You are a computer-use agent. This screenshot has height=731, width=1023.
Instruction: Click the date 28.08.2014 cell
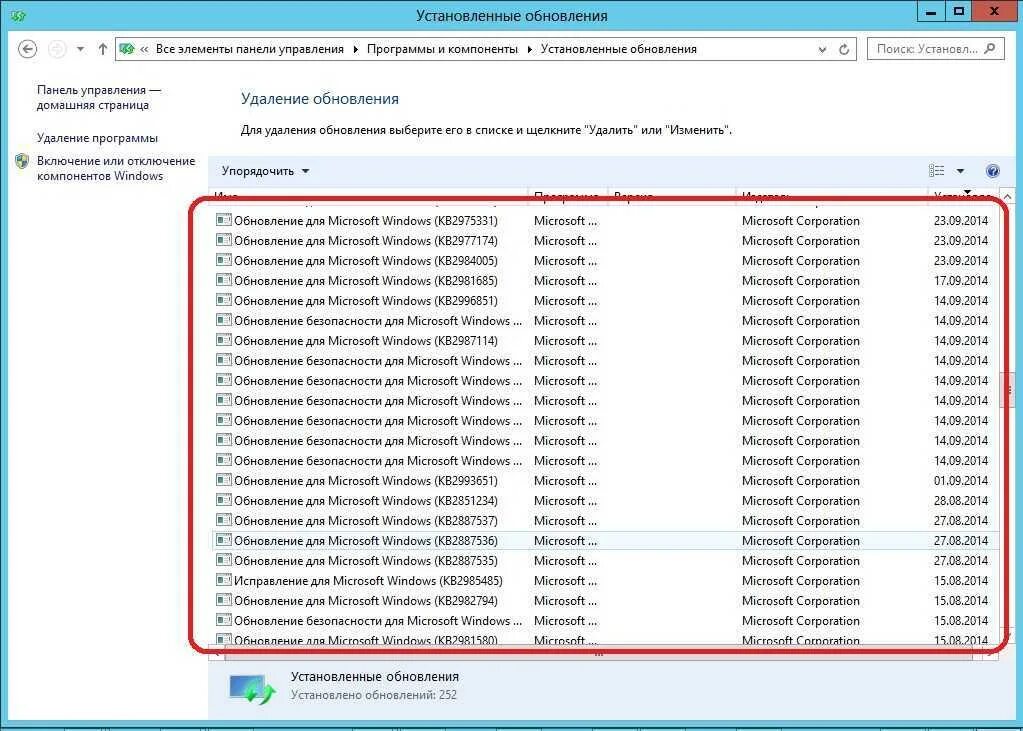pos(961,501)
